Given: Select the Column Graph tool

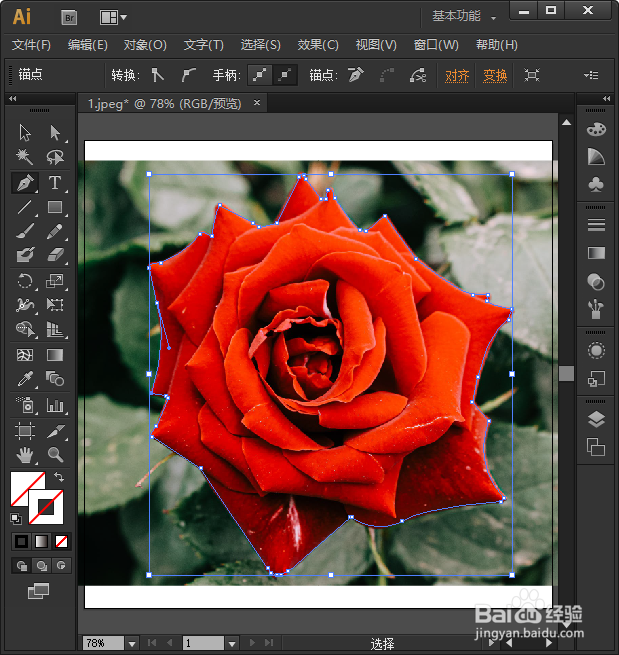Looking at the screenshot, I should pos(55,405).
